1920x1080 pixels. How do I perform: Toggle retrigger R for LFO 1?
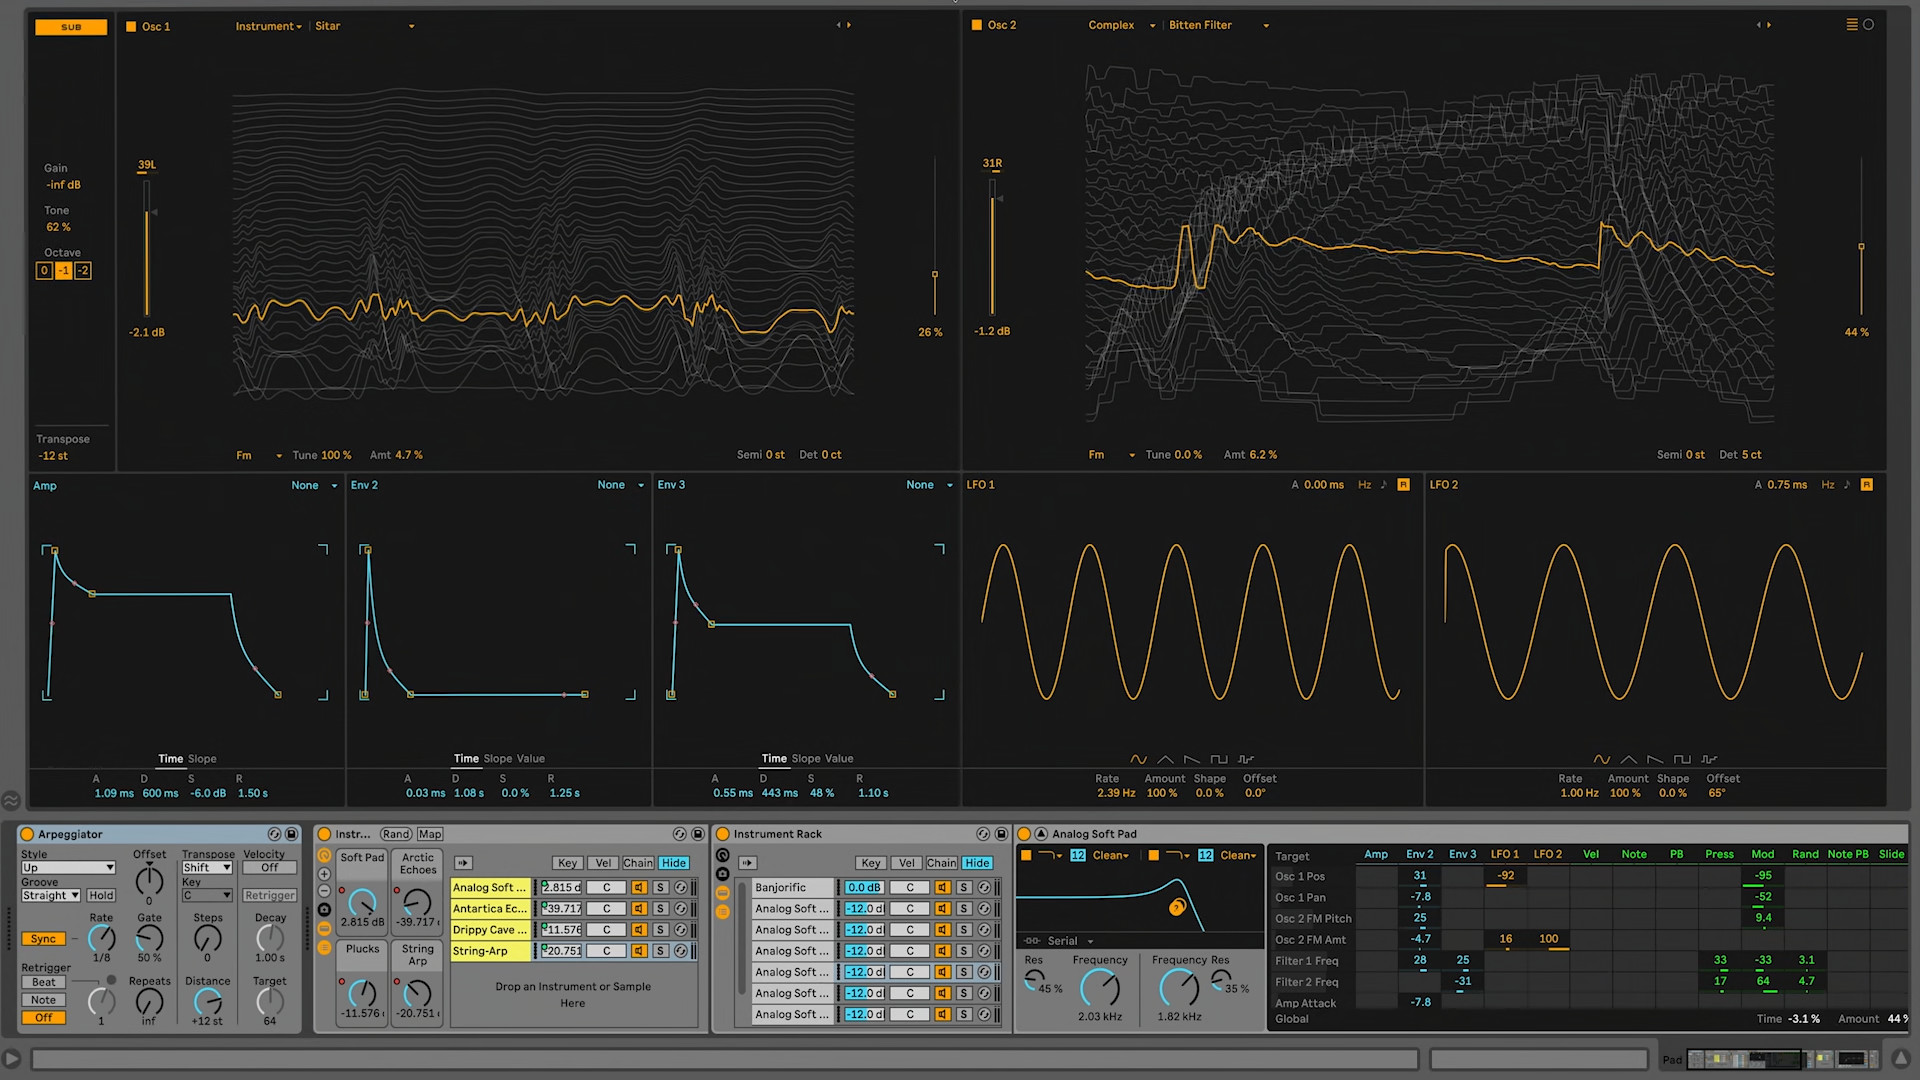[x=1403, y=484]
